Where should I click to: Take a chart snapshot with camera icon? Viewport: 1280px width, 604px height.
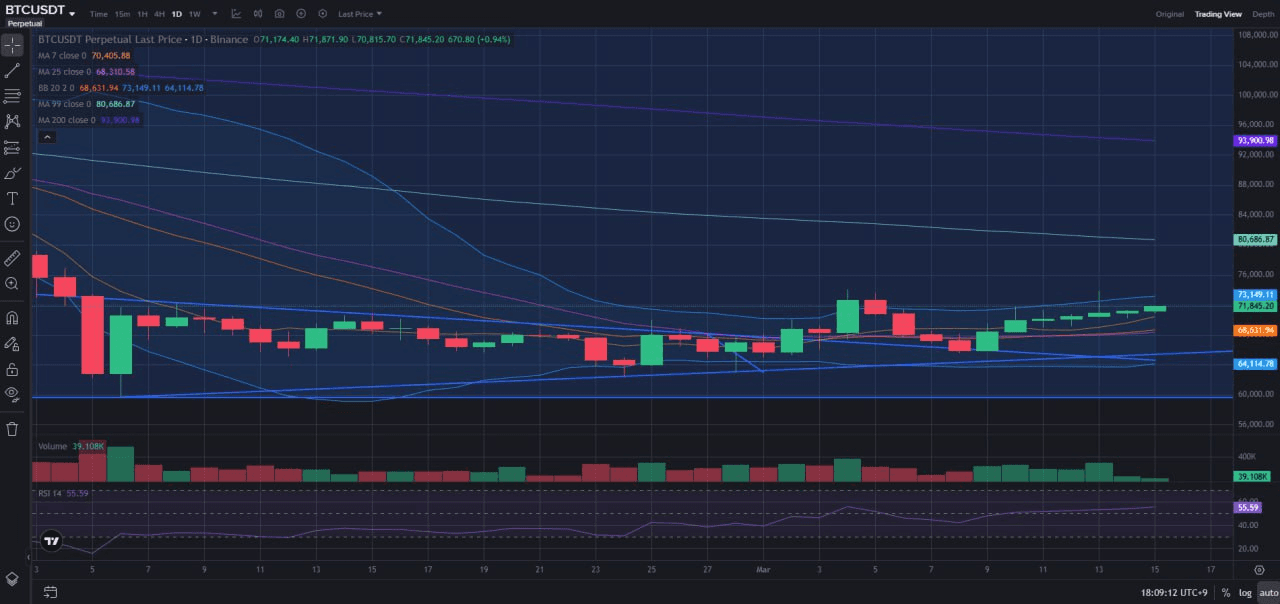click(x=279, y=14)
